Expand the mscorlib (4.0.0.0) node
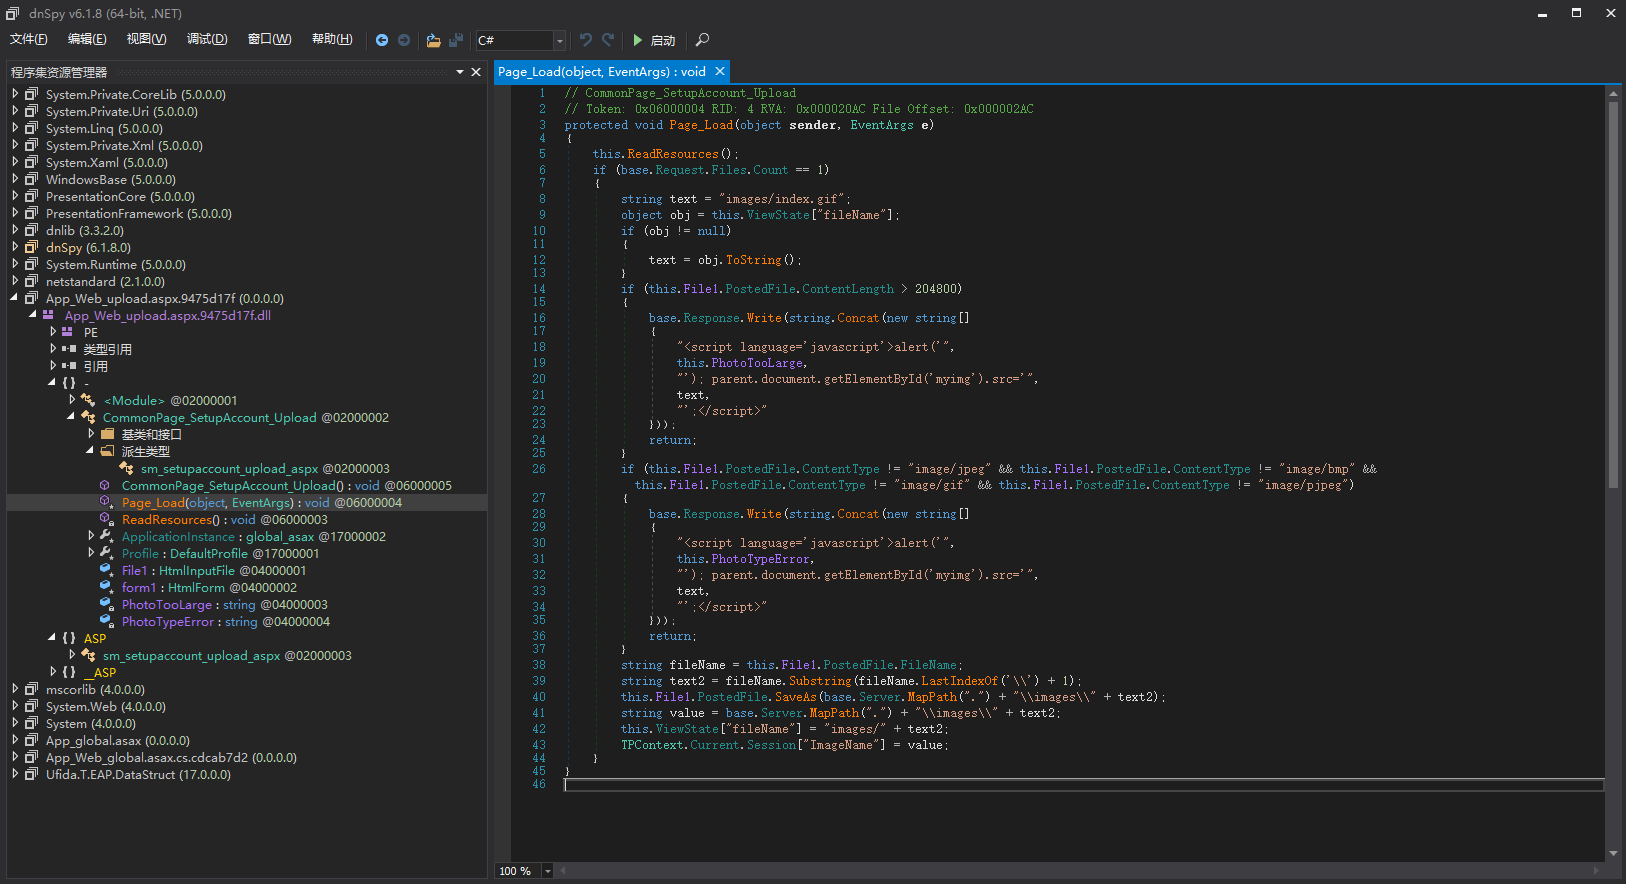Image resolution: width=1626 pixels, height=884 pixels. point(15,689)
